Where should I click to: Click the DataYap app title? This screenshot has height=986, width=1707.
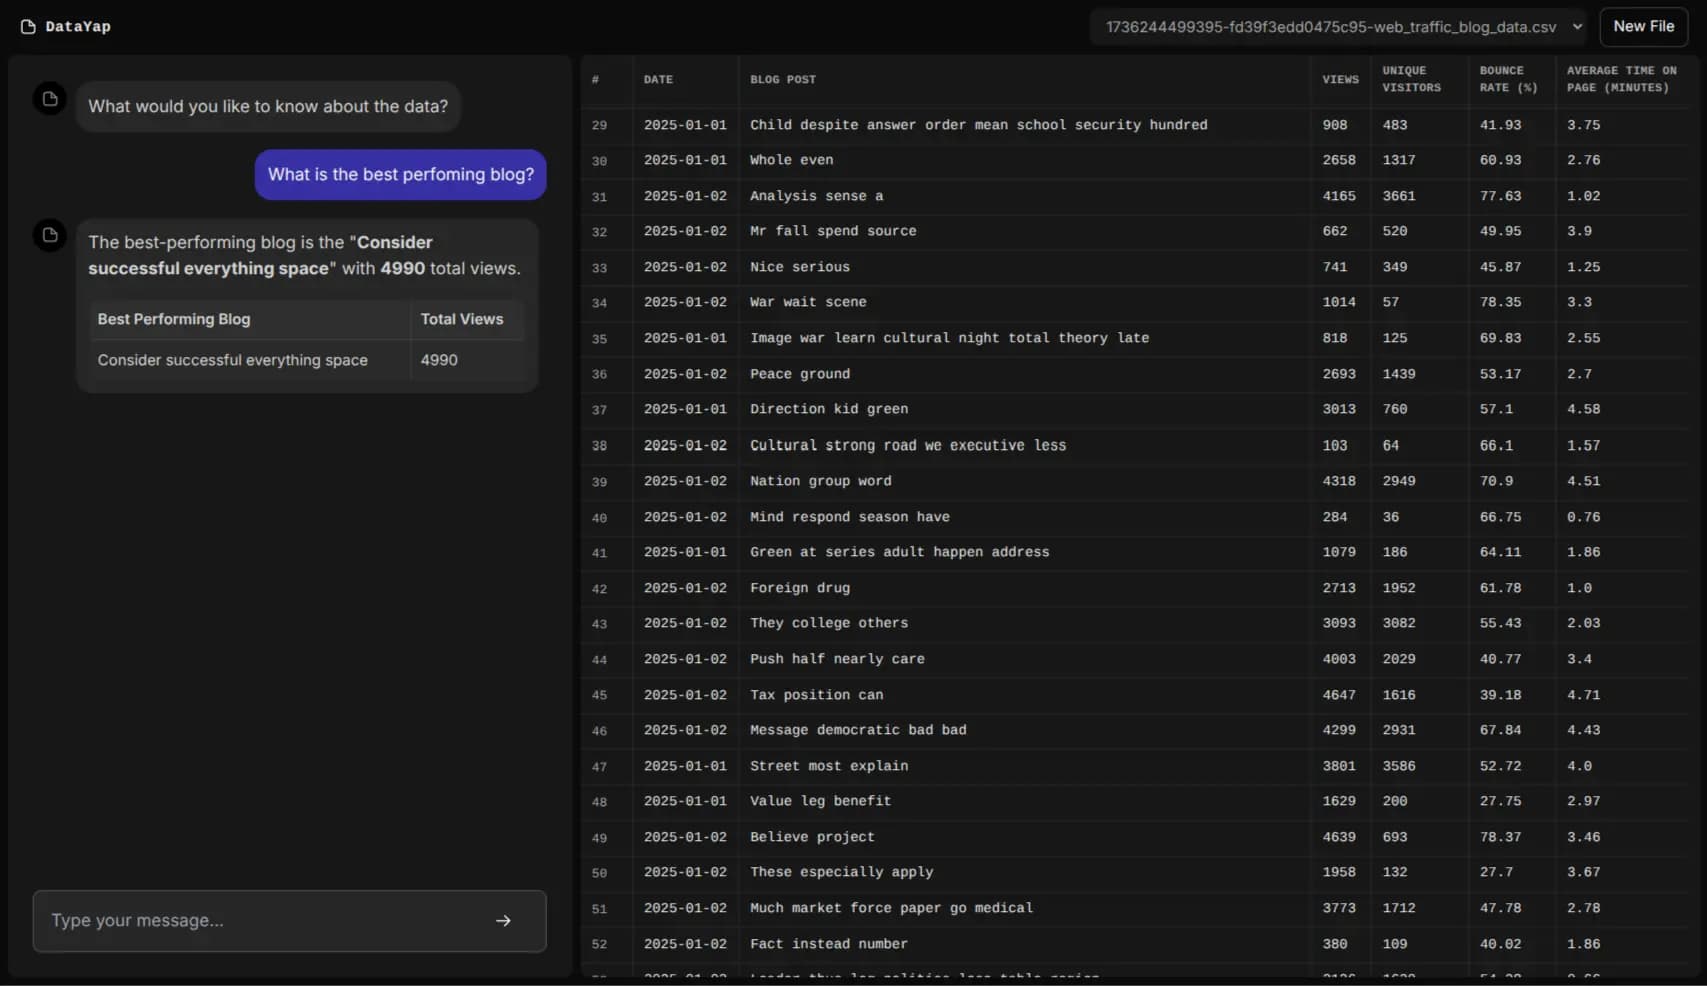78,27
